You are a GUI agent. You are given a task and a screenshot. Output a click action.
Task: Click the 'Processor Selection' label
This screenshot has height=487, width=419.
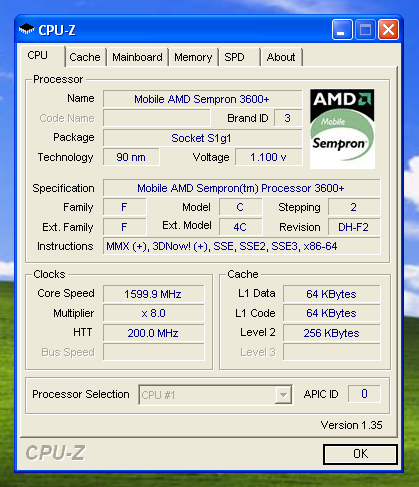point(81,394)
